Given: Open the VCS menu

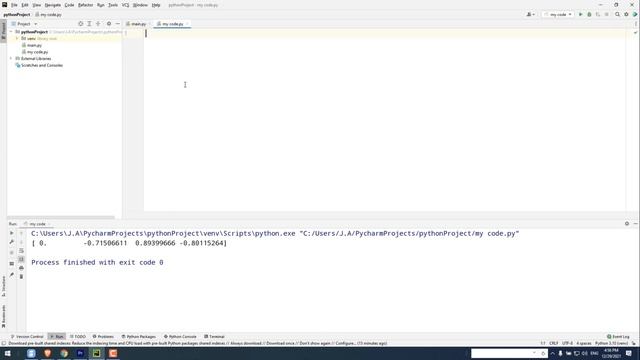Looking at the screenshot, I should click(125, 5).
